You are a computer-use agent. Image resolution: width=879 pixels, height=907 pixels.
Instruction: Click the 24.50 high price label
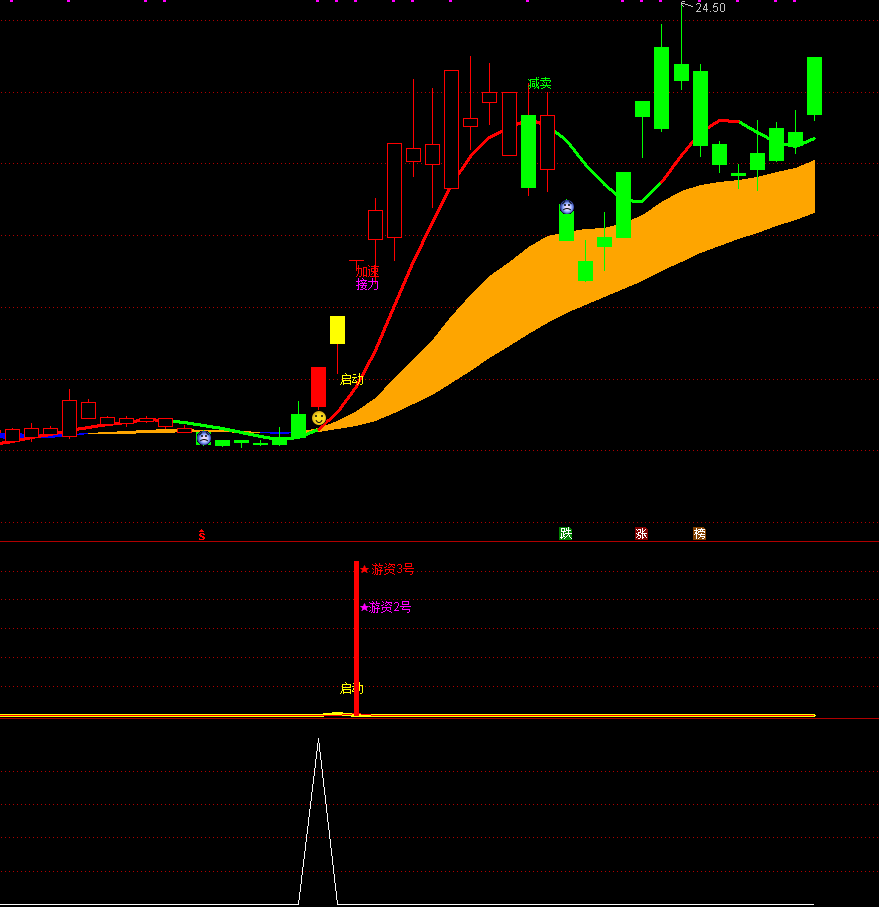coord(710,8)
